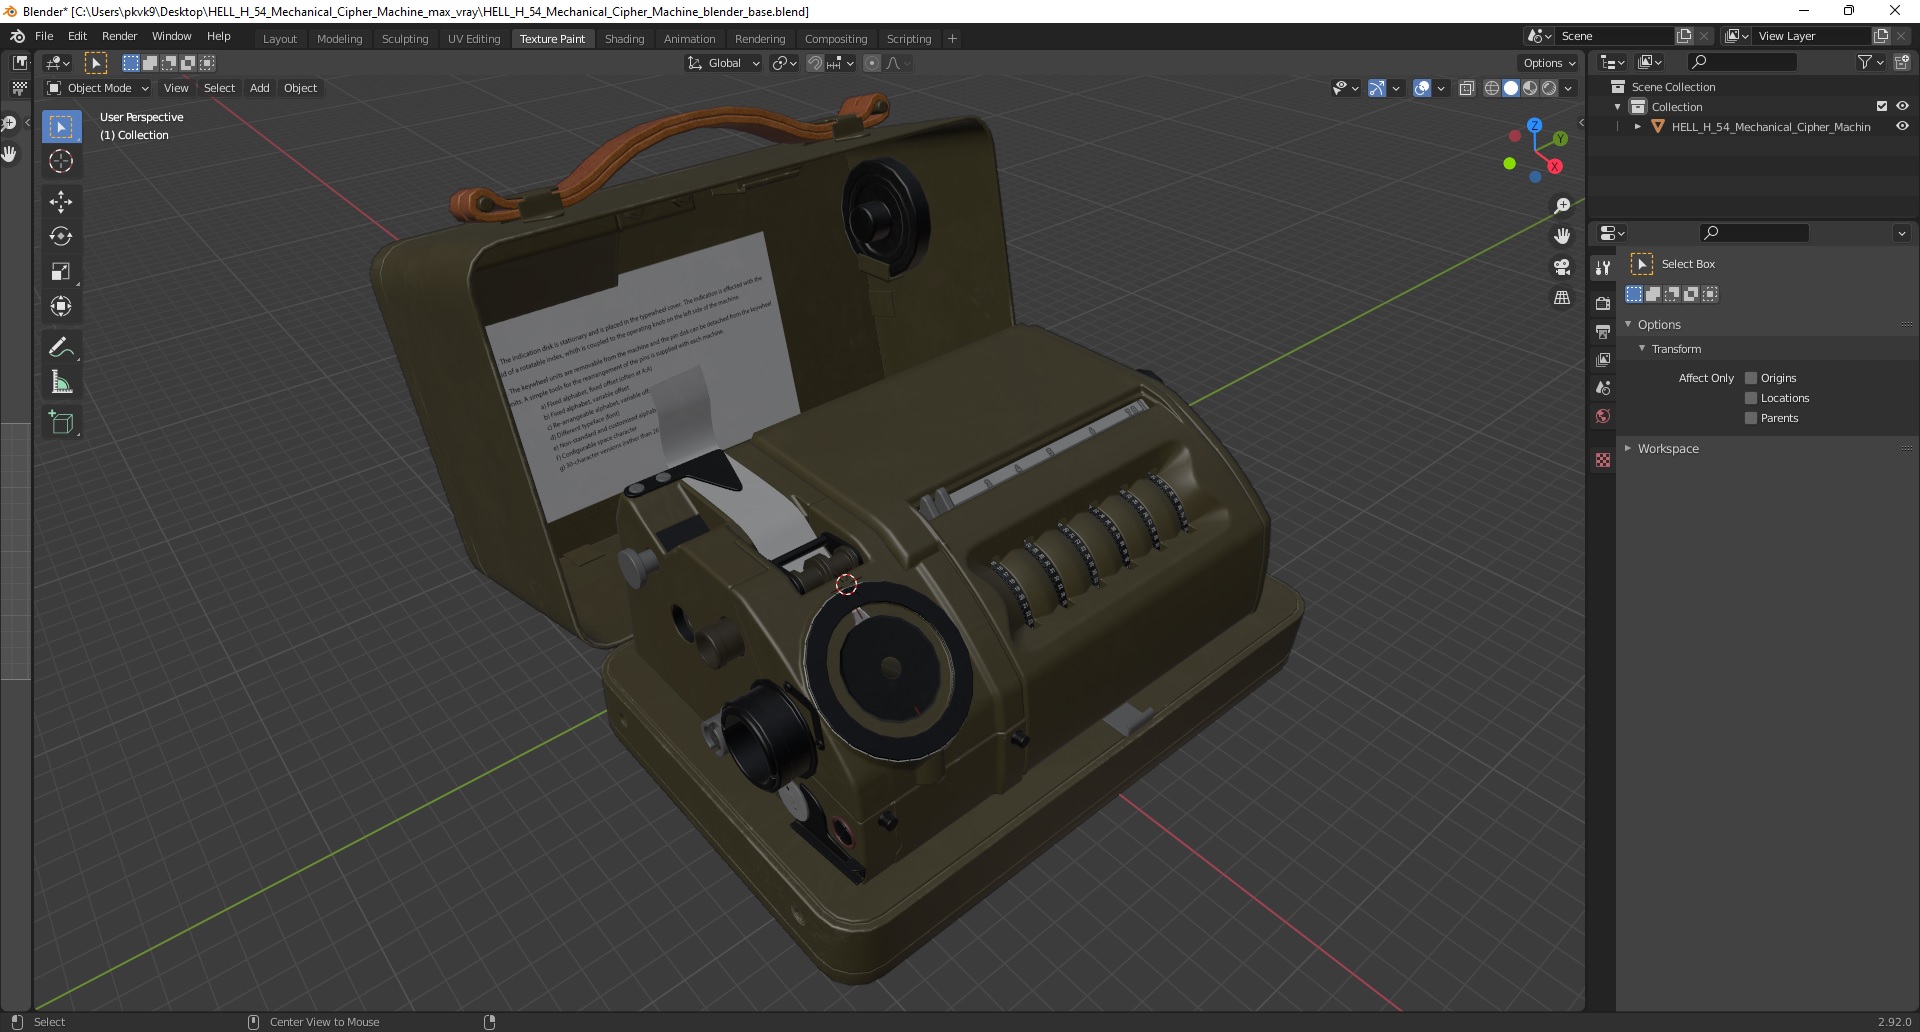Image resolution: width=1920 pixels, height=1032 pixels.
Task: Switch to the UV Editing workspace tab
Action: coord(474,39)
